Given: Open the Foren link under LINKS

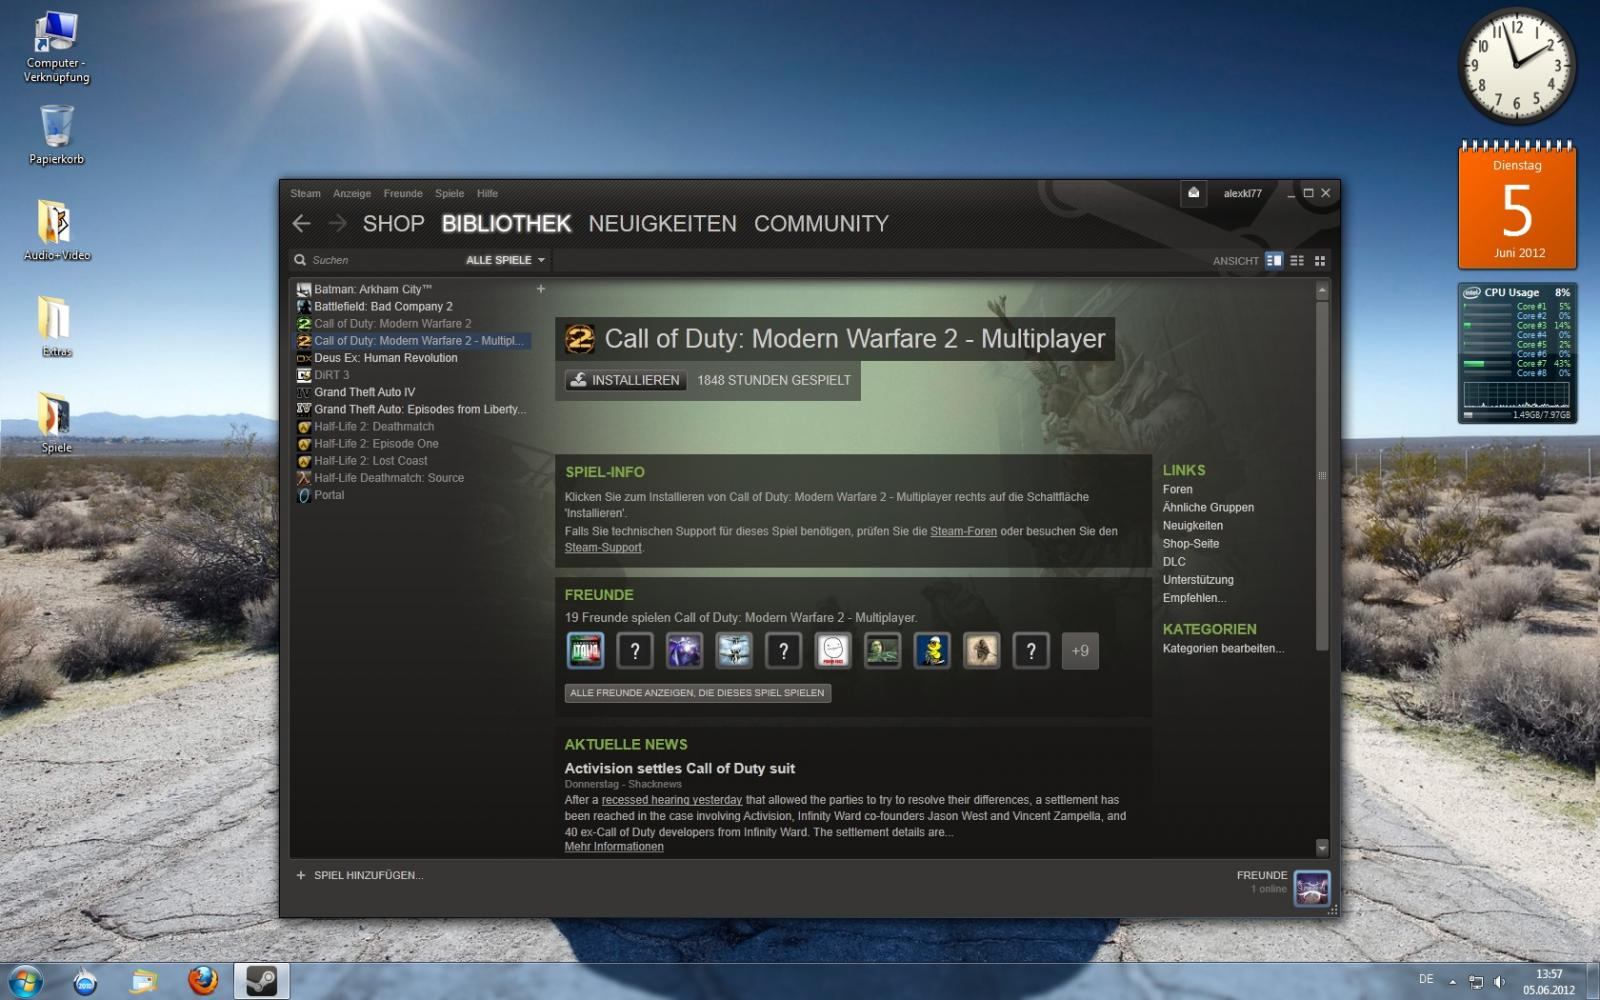Looking at the screenshot, I should pyautogui.click(x=1177, y=489).
